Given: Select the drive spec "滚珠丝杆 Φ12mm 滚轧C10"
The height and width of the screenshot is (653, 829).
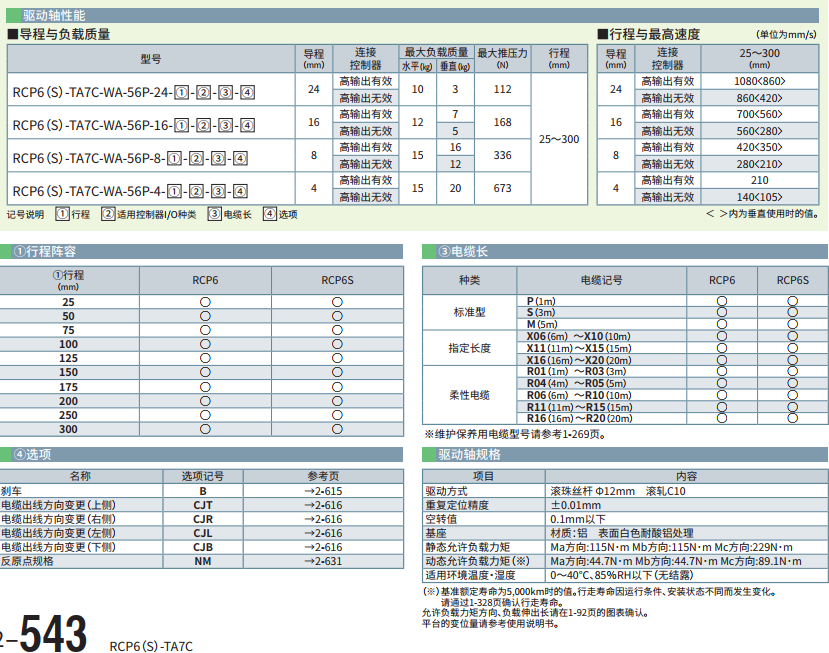Looking at the screenshot, I should (618, 491).
